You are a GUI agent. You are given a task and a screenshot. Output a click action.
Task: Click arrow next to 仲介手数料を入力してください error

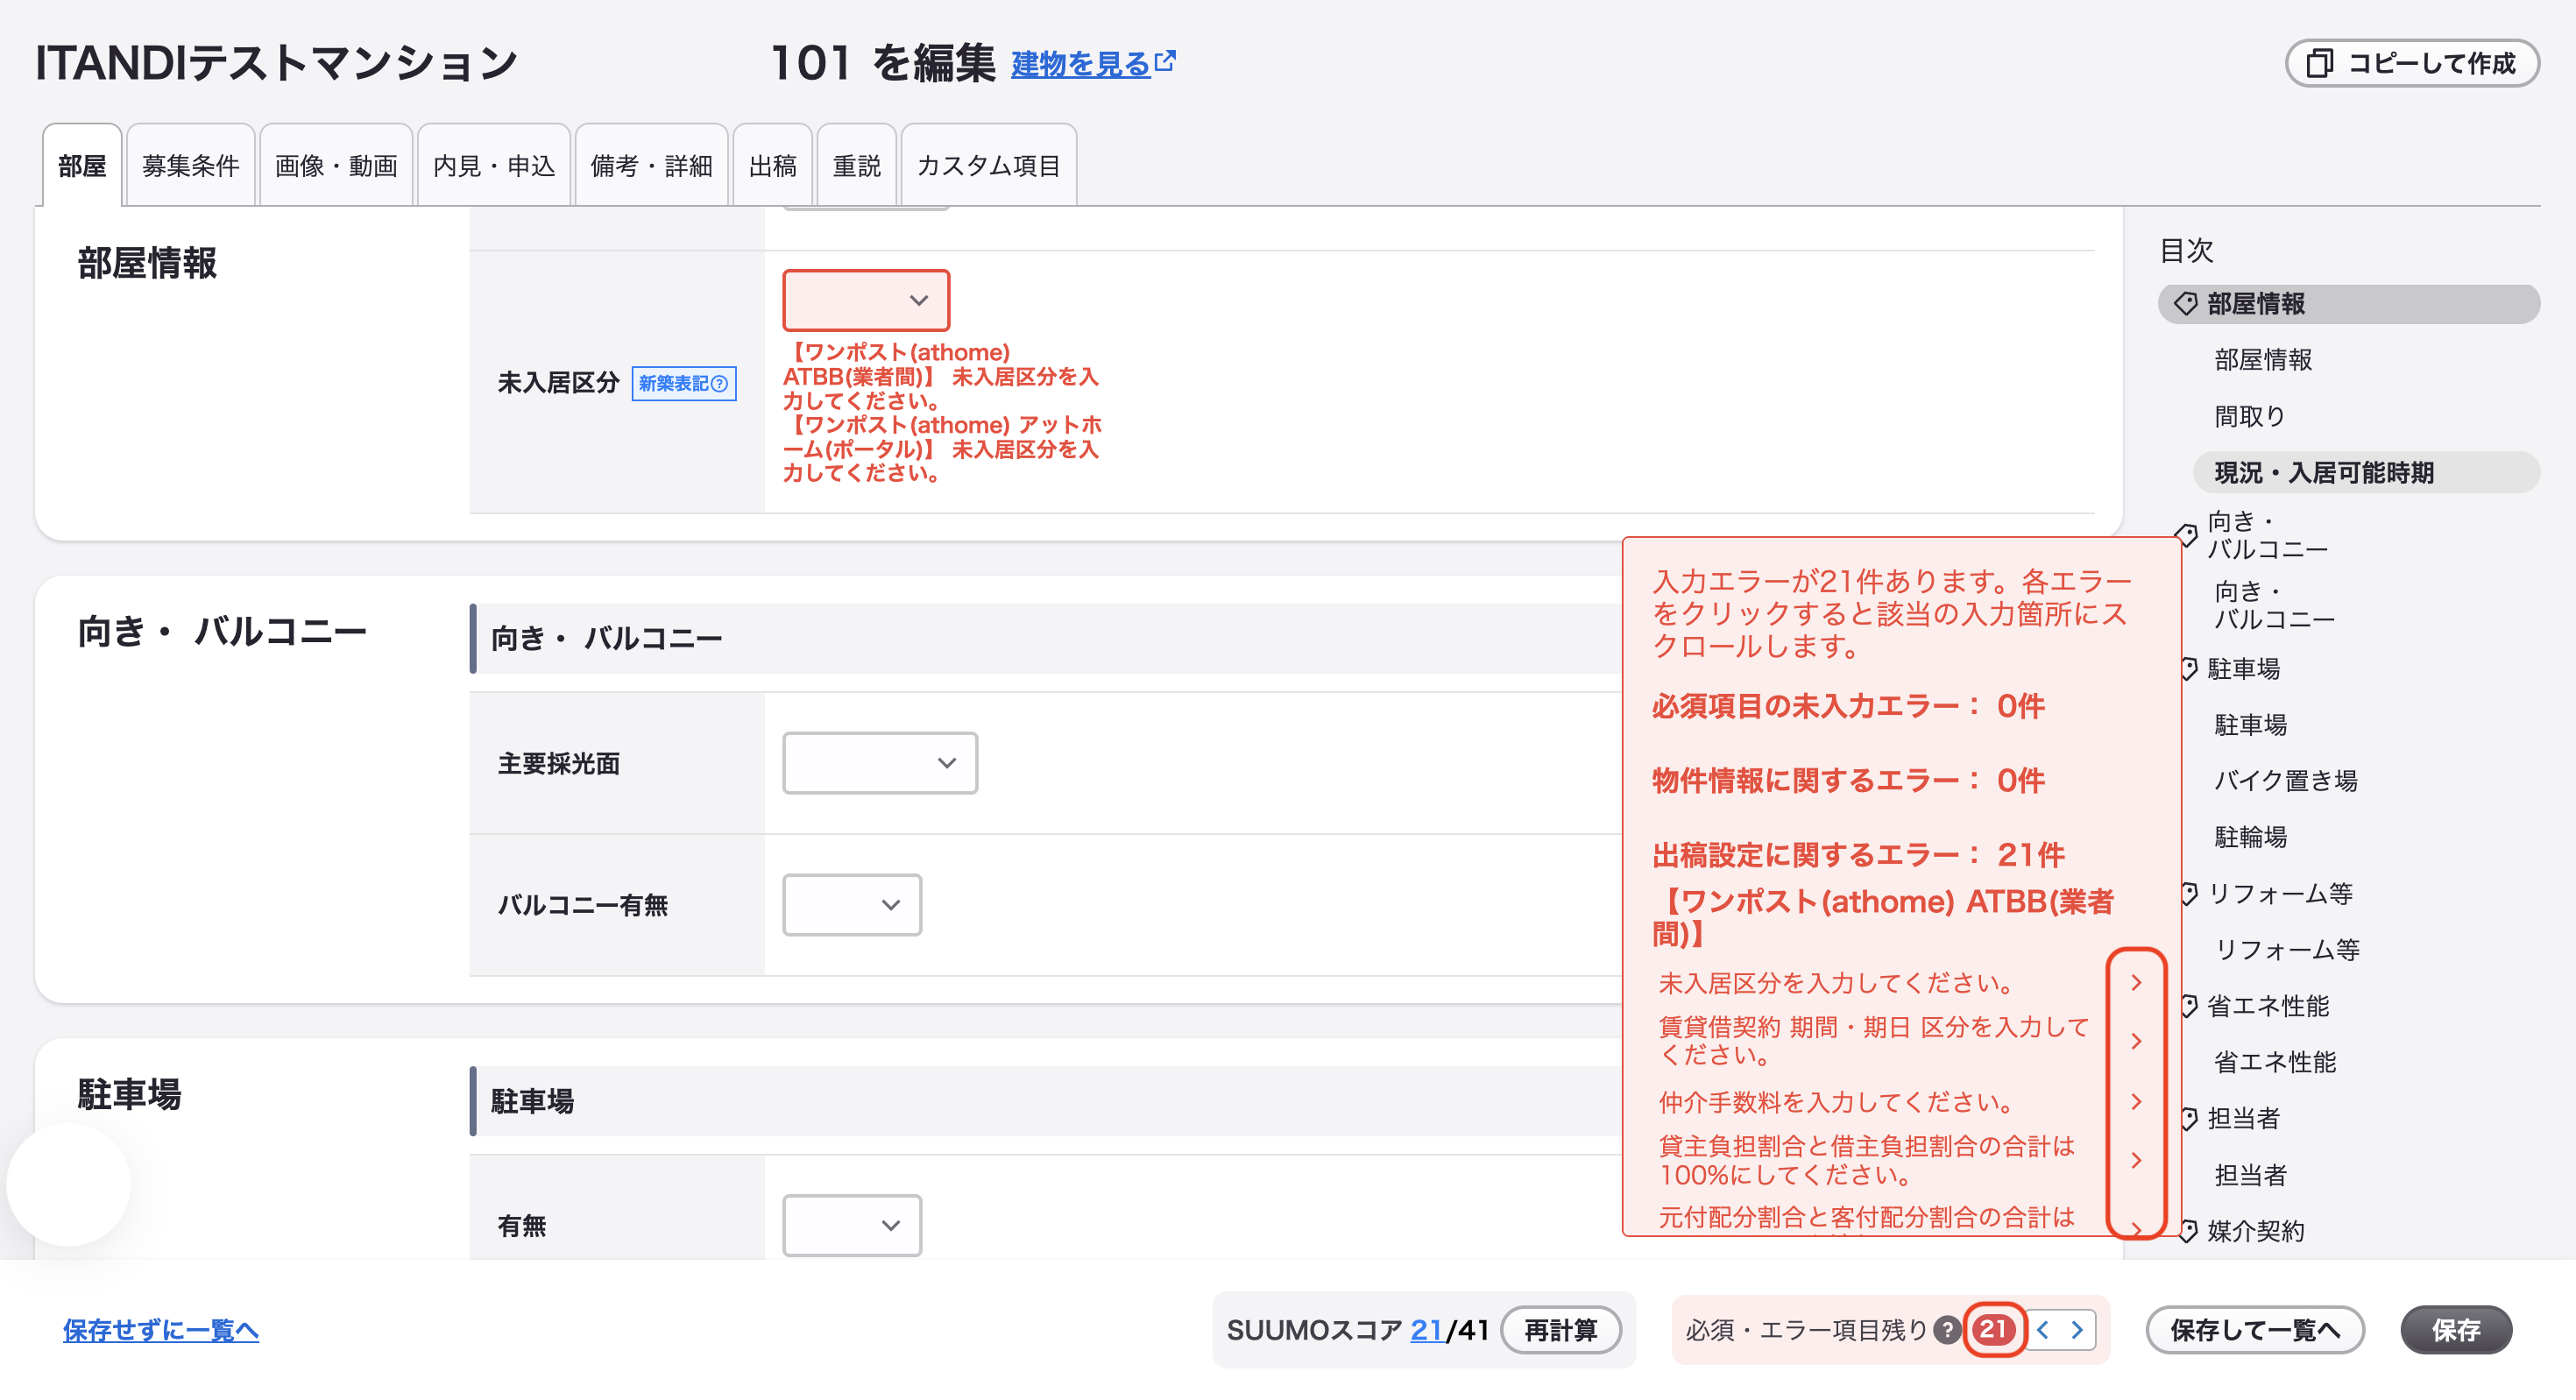point(2136,1101)
